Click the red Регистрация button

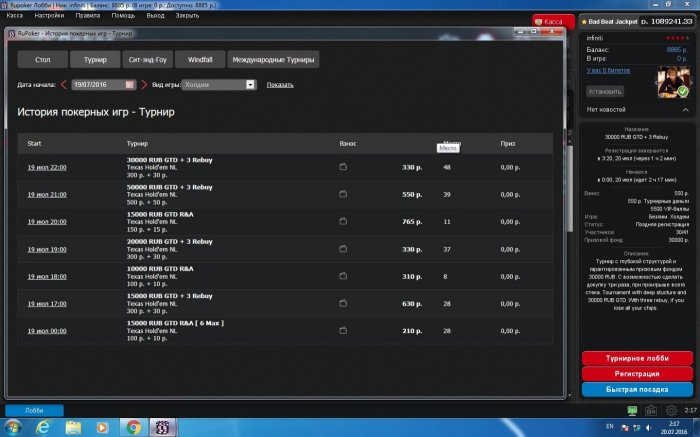[637, 374]
